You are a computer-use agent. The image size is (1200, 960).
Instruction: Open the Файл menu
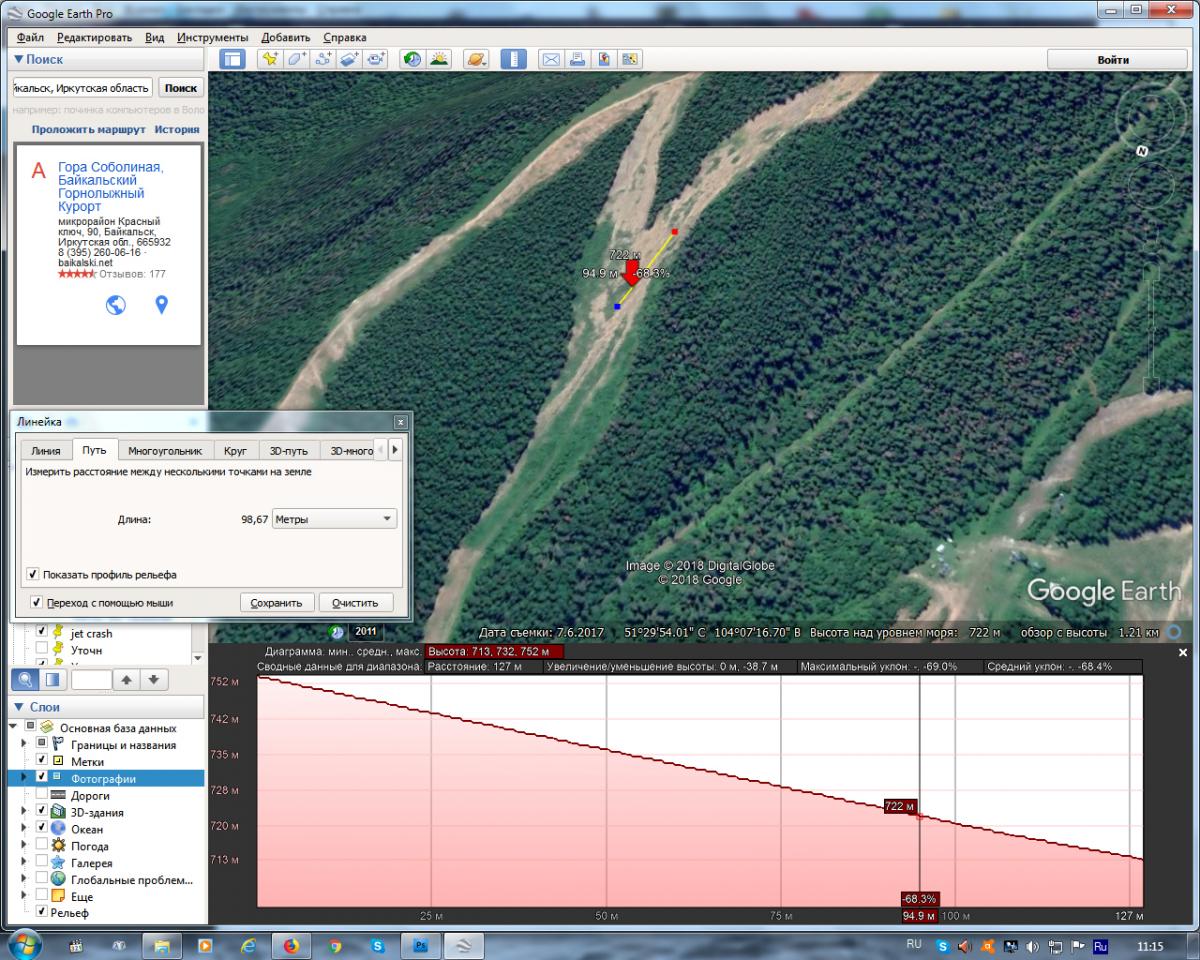(x=30, y=37)
